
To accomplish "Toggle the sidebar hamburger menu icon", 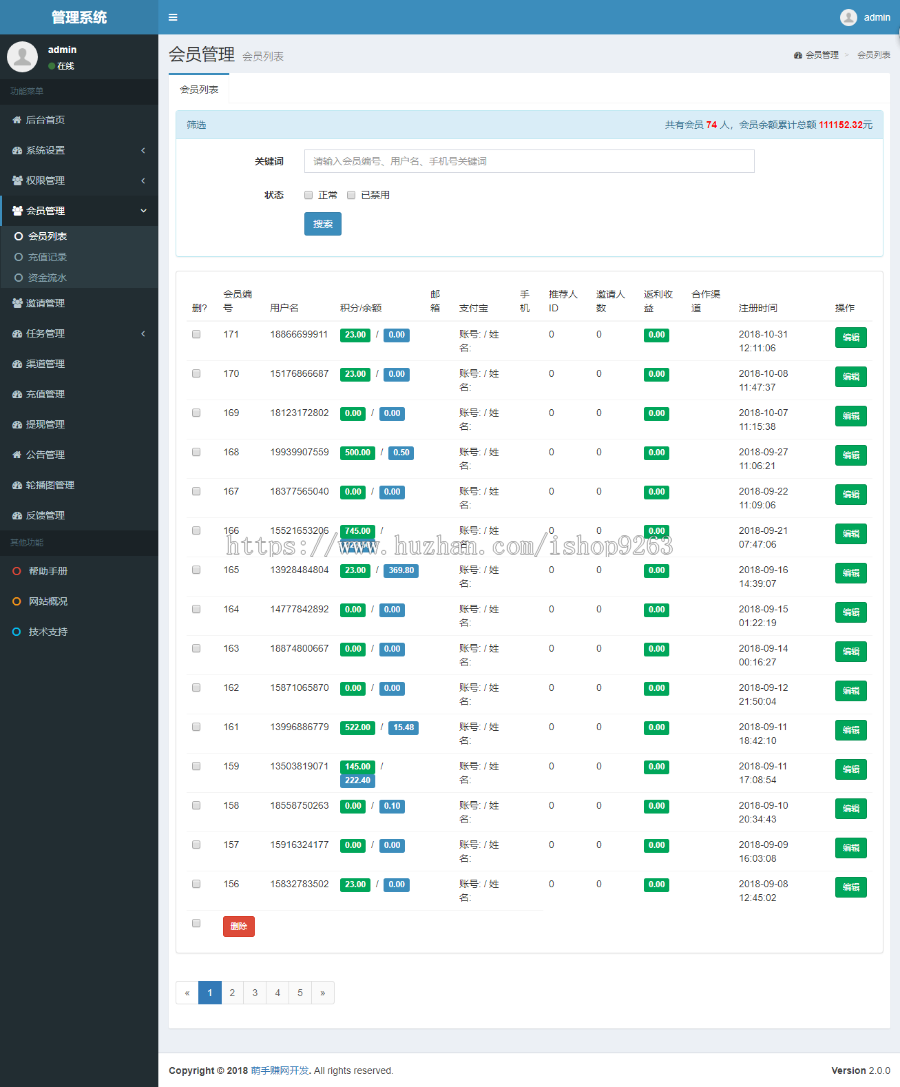I will 173,17.
